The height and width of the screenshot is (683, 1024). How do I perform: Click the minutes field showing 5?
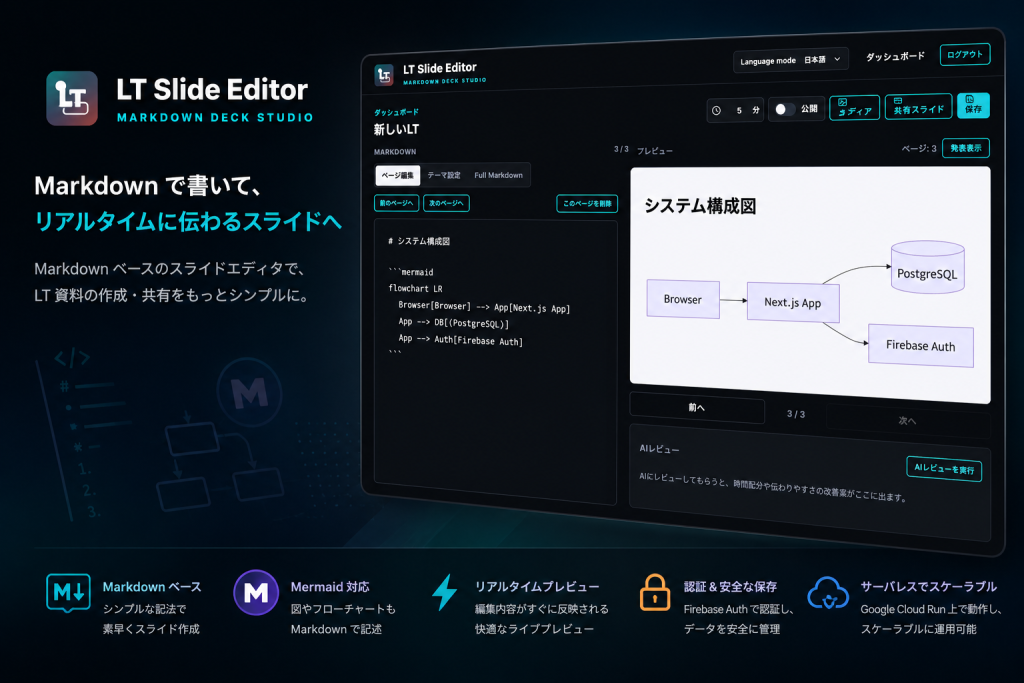pos(739,110)
